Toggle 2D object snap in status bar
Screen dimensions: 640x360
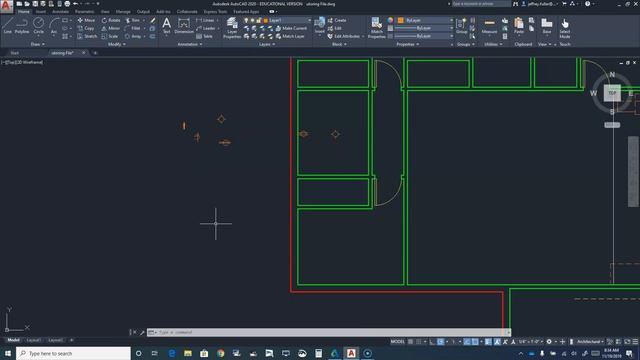click(476, 342)
